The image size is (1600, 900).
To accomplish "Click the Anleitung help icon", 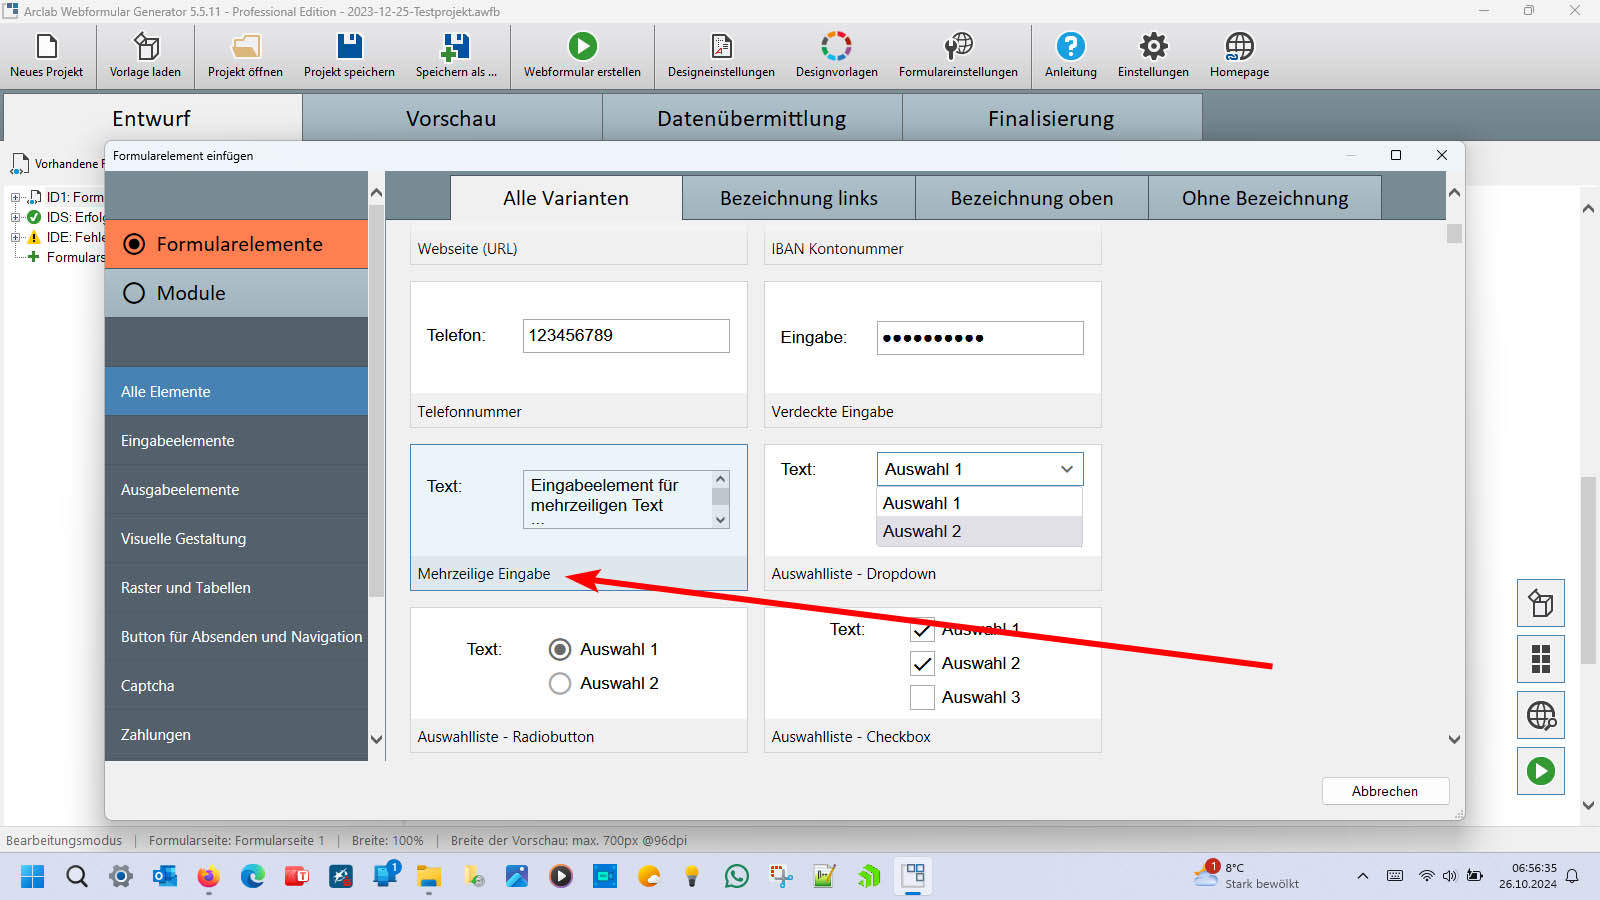I will click(1070, 47).
